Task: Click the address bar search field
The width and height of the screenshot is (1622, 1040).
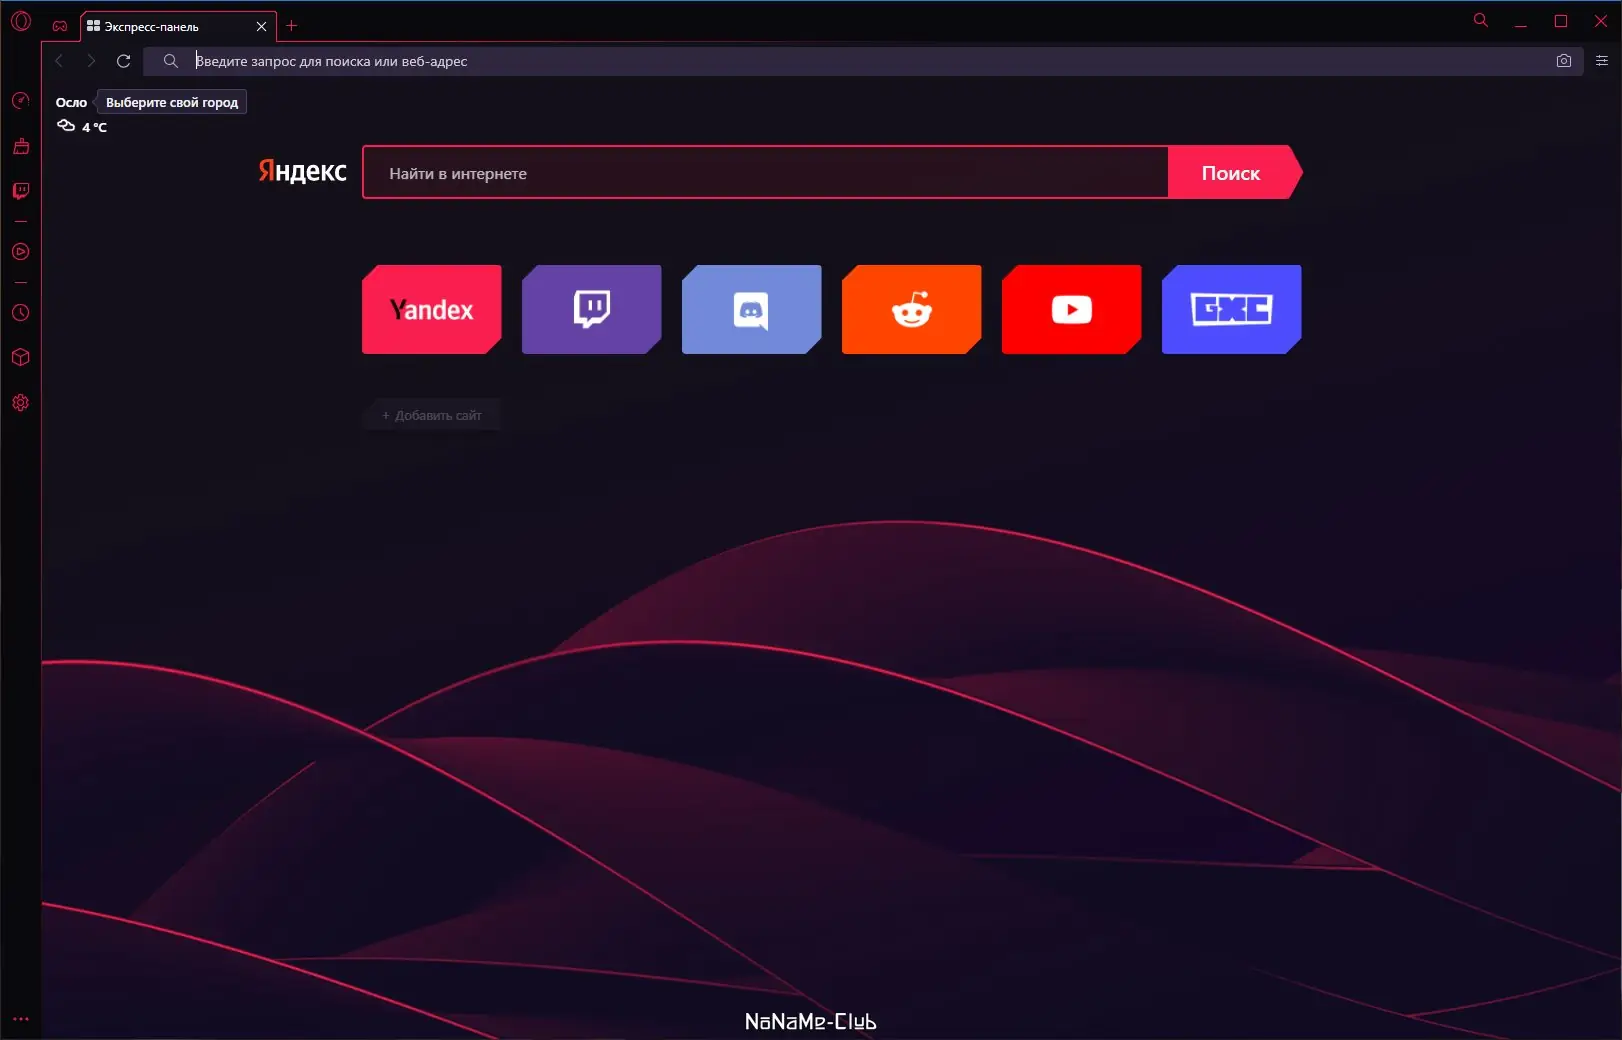Action: [865, 61]
